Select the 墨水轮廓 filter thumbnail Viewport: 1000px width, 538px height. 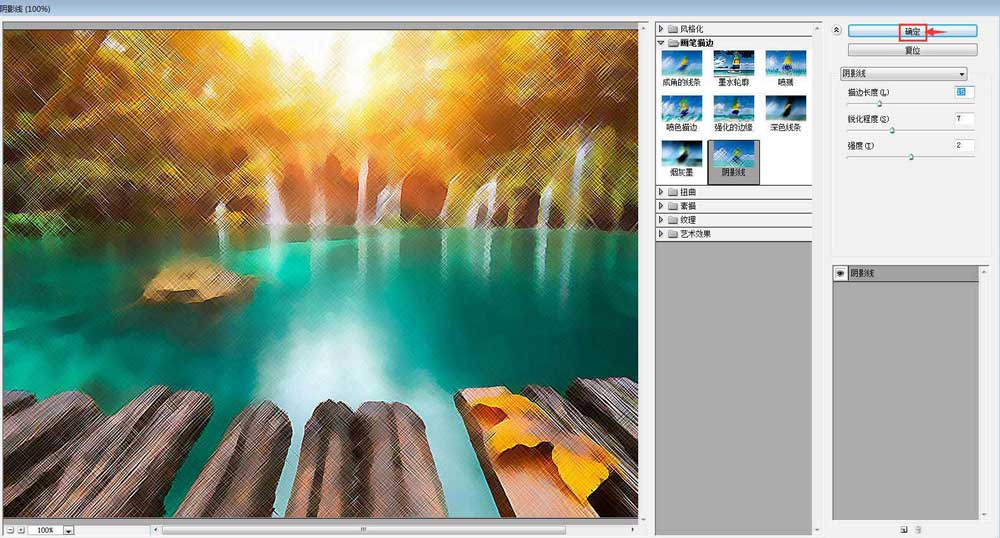pyautogui.click(x=733, y=68)
